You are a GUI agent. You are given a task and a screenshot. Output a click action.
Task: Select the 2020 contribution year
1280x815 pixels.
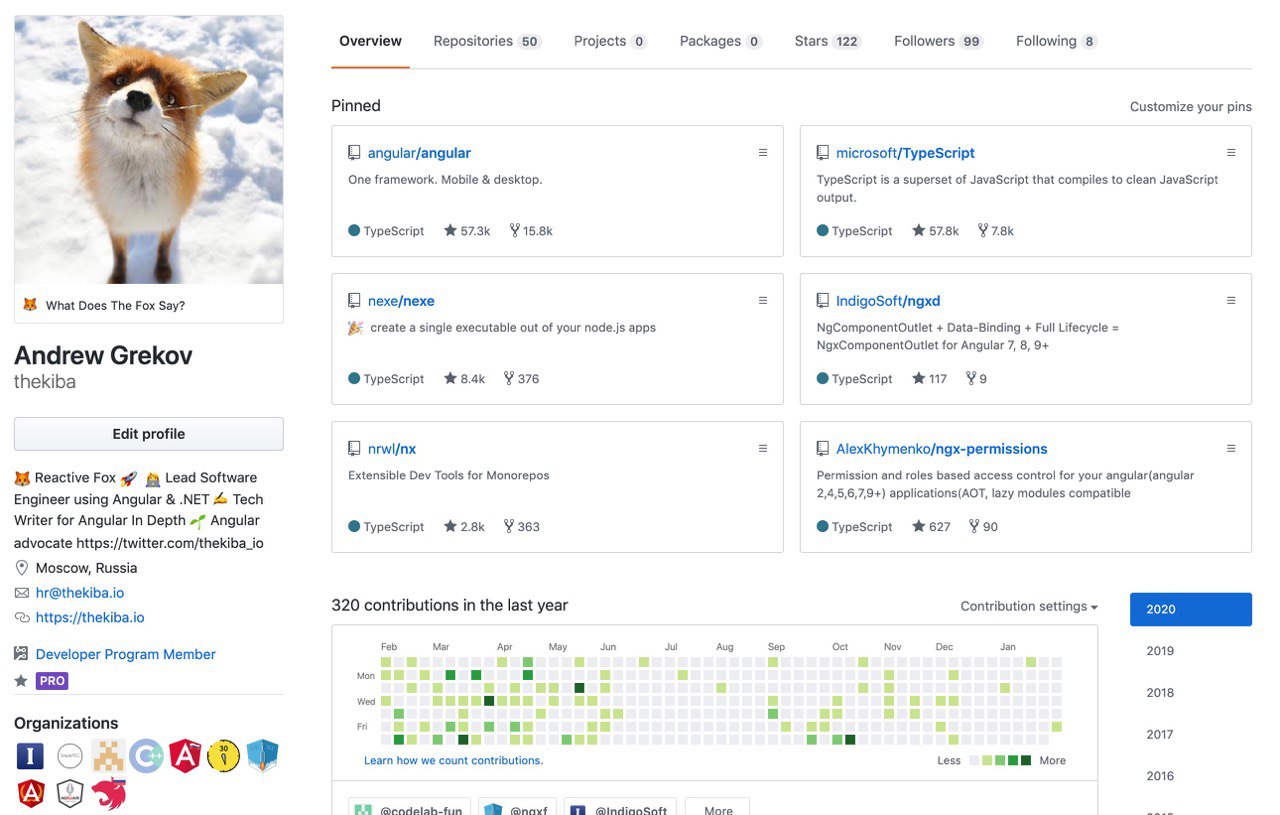point(1191,609)
